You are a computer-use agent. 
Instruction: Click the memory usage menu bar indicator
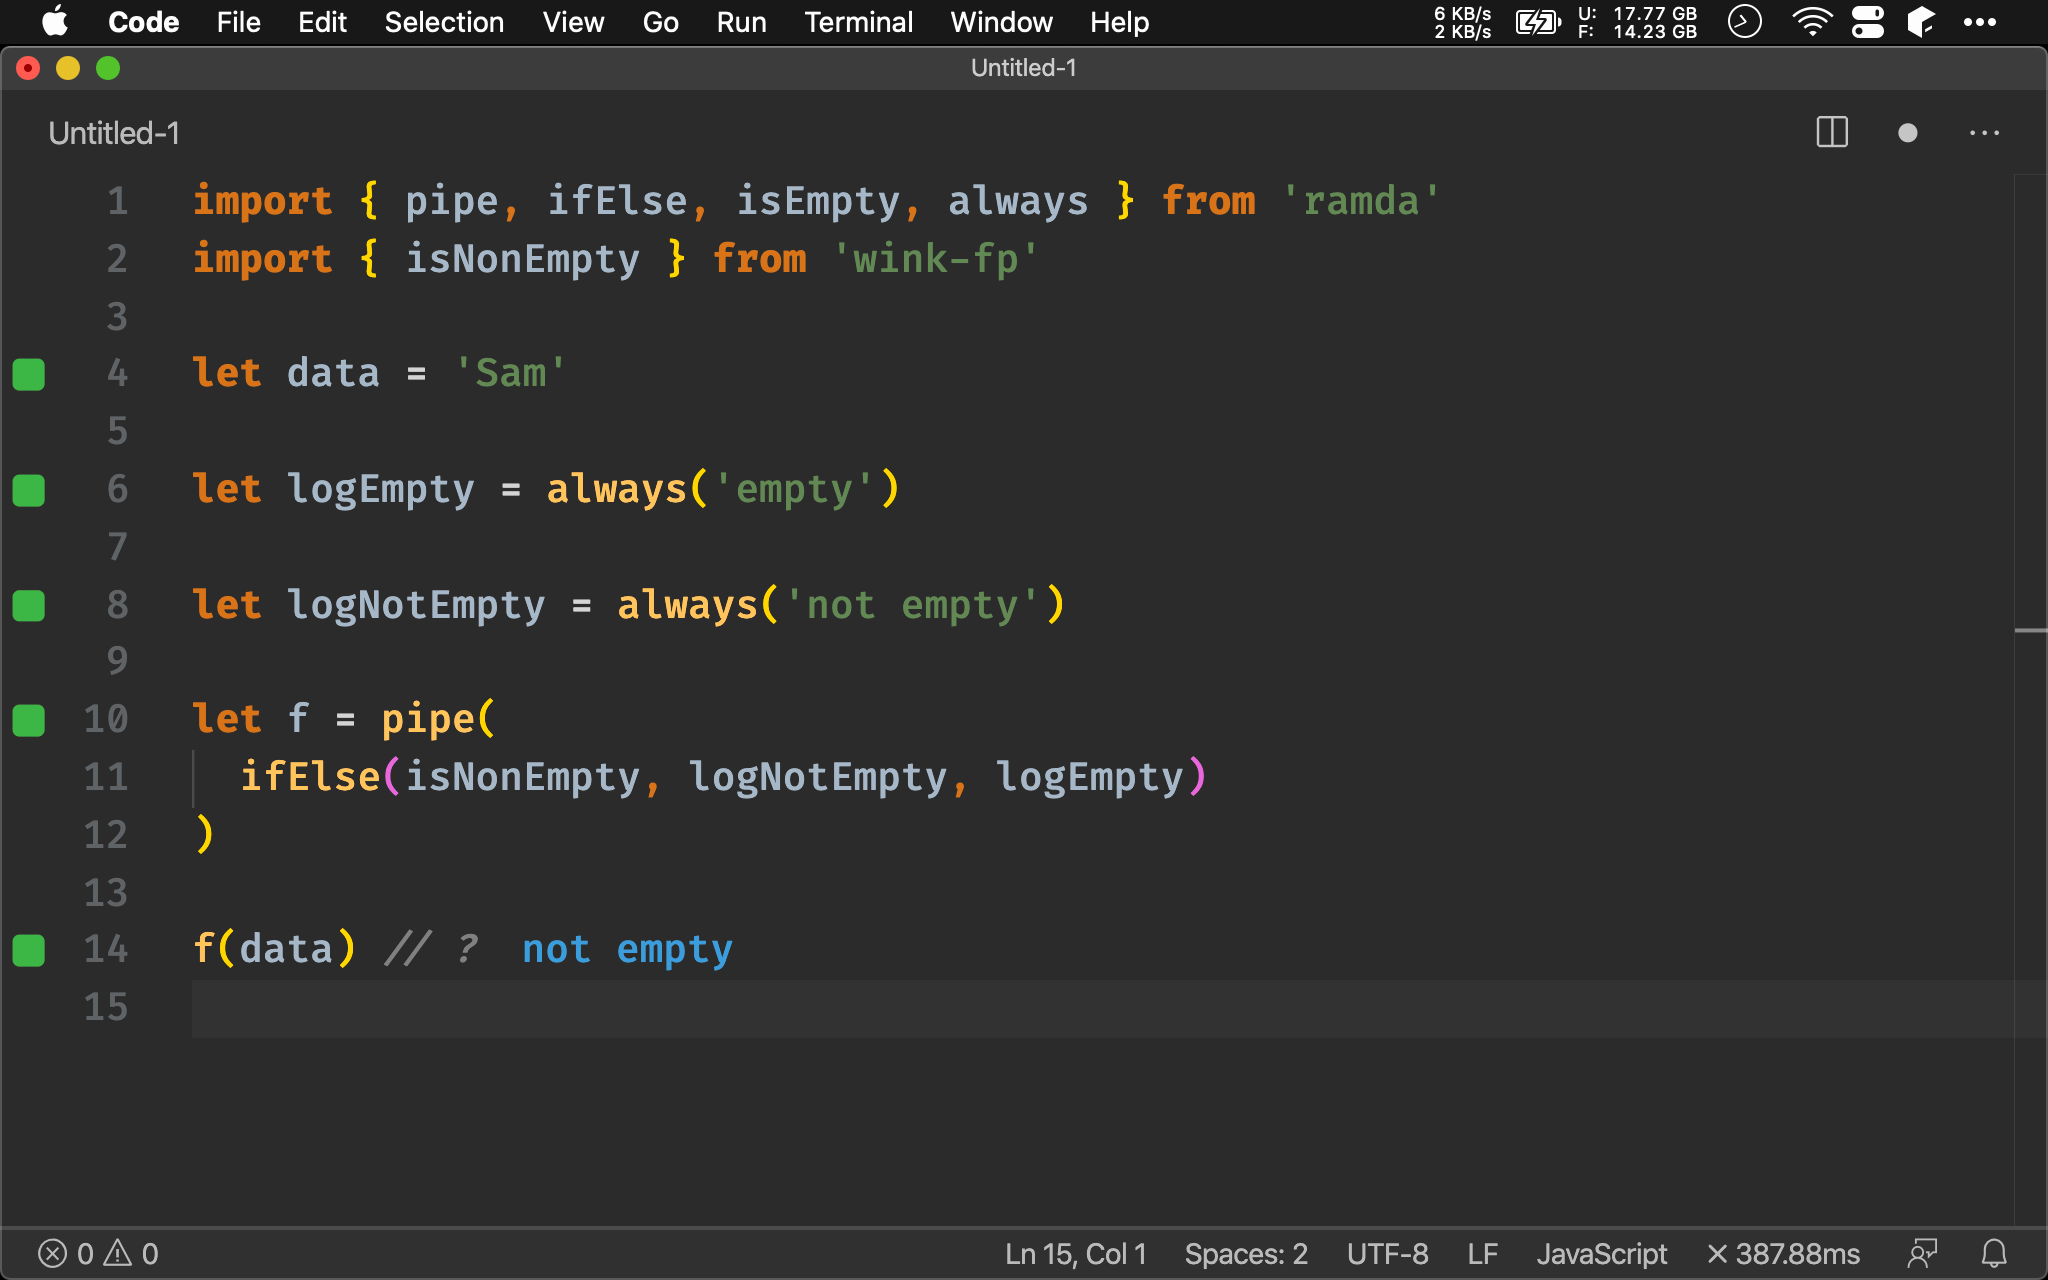(x=1637, y=22)
